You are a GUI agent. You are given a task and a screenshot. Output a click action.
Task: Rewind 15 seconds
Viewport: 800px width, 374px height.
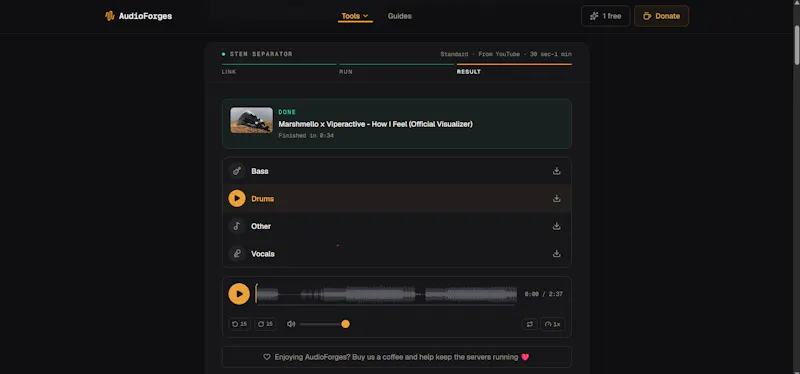[x=239, y=324]
